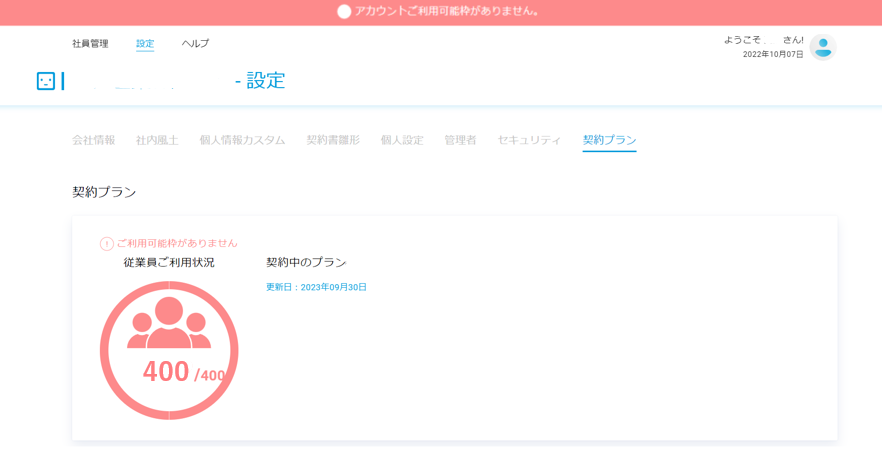882x473 pixels.
Task: Open the 設定 menu
Action: [145, 43]
